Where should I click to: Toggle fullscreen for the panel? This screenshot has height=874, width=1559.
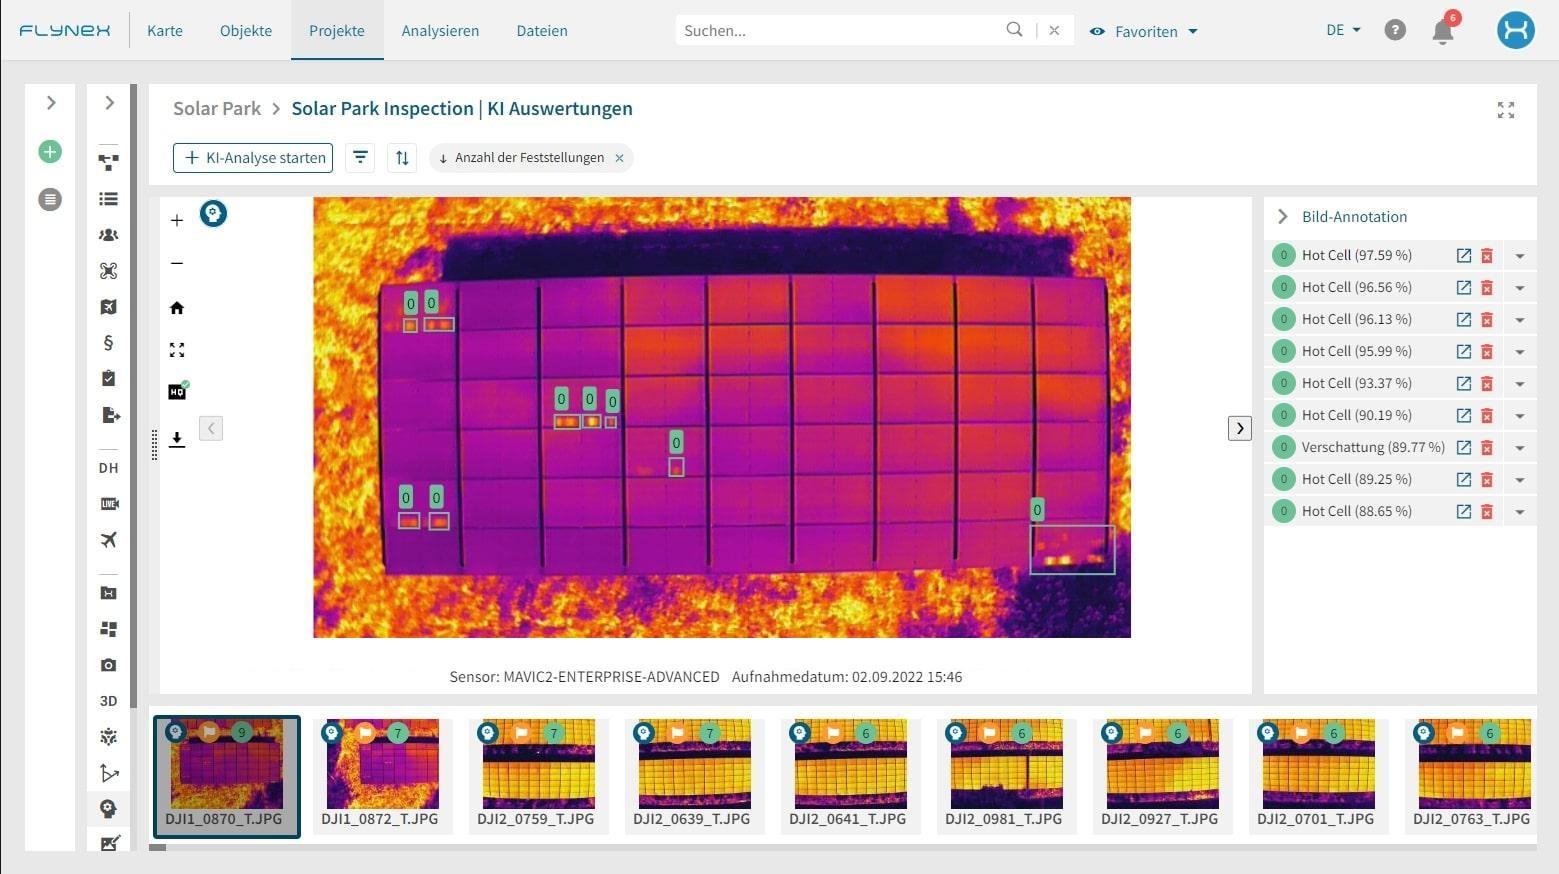1505,110
